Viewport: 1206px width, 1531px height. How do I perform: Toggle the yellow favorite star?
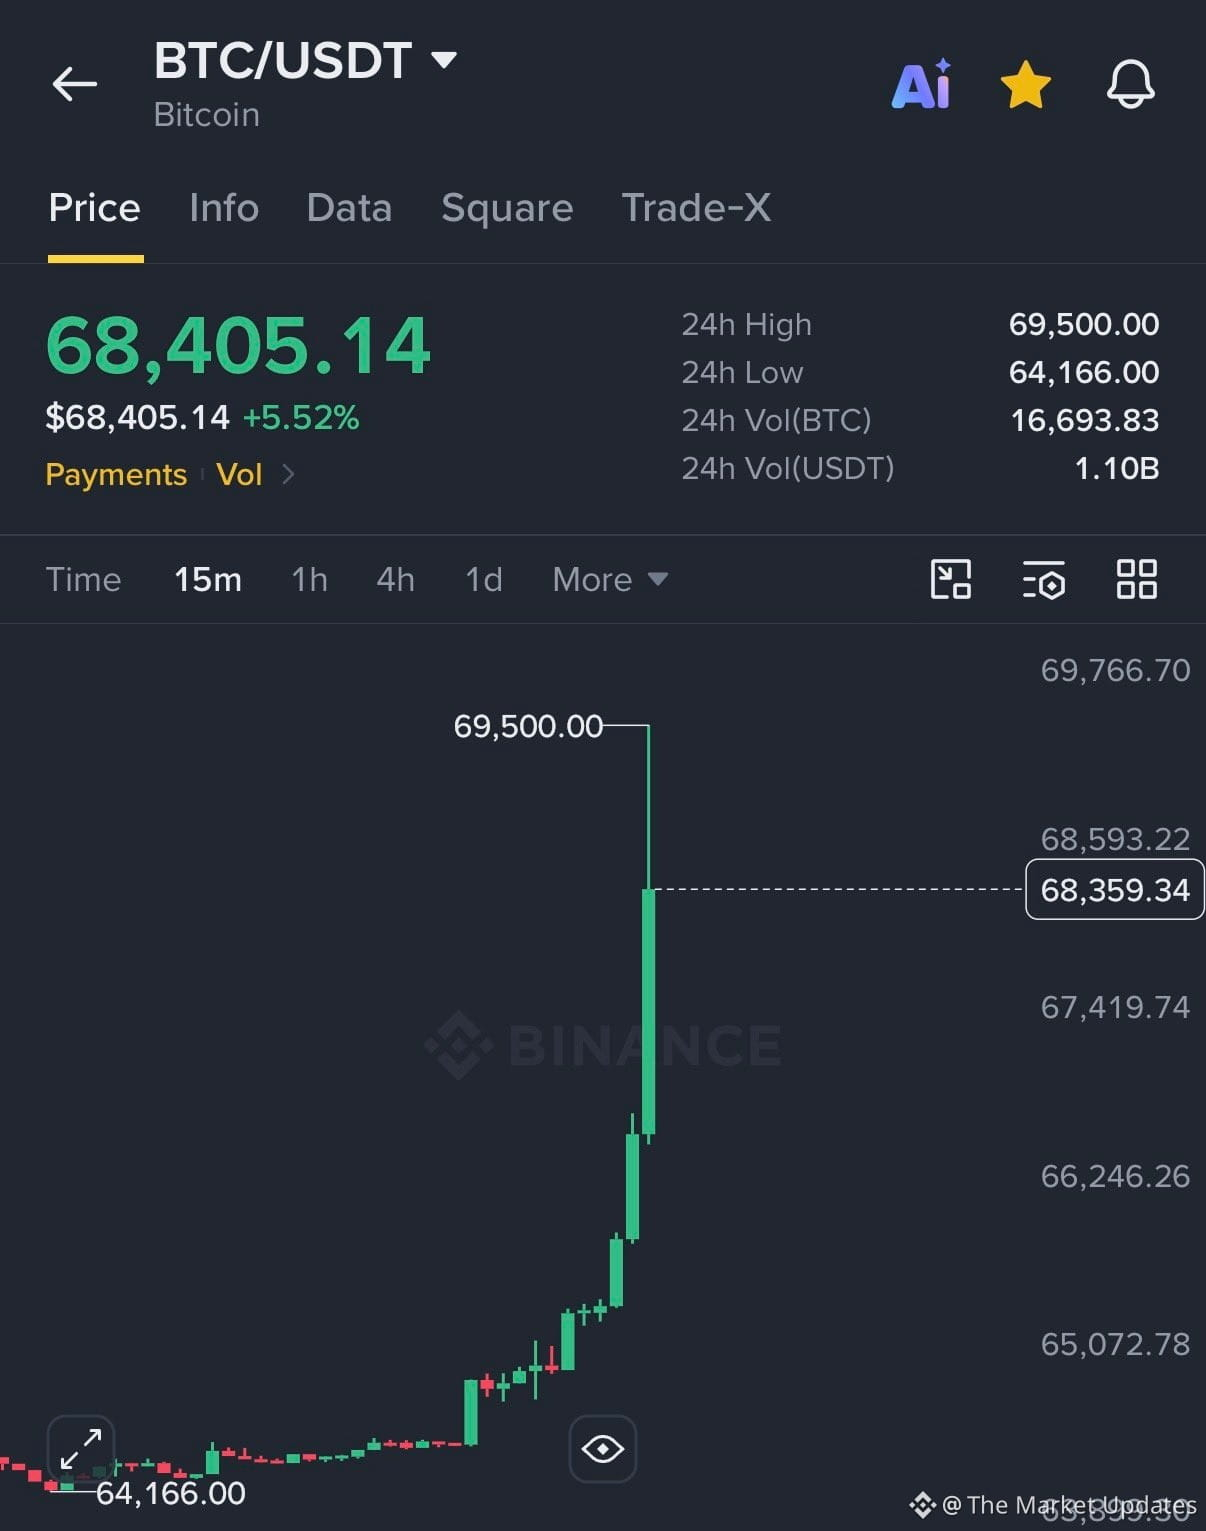pyautogui.click(x=1026, y=84)
